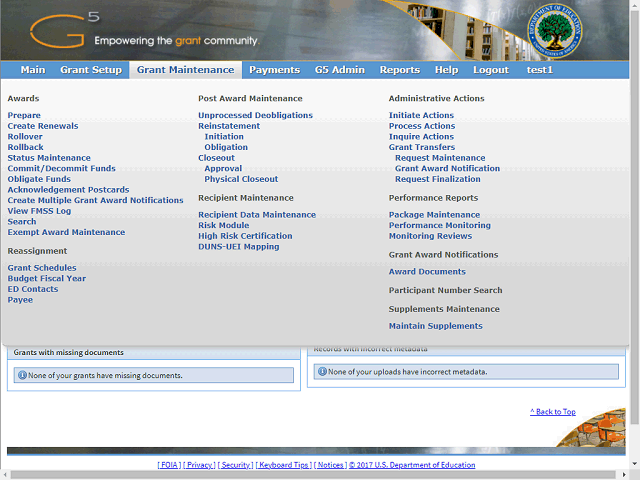Open Award Documents link

pyautogui.click(x=427, y=272)
